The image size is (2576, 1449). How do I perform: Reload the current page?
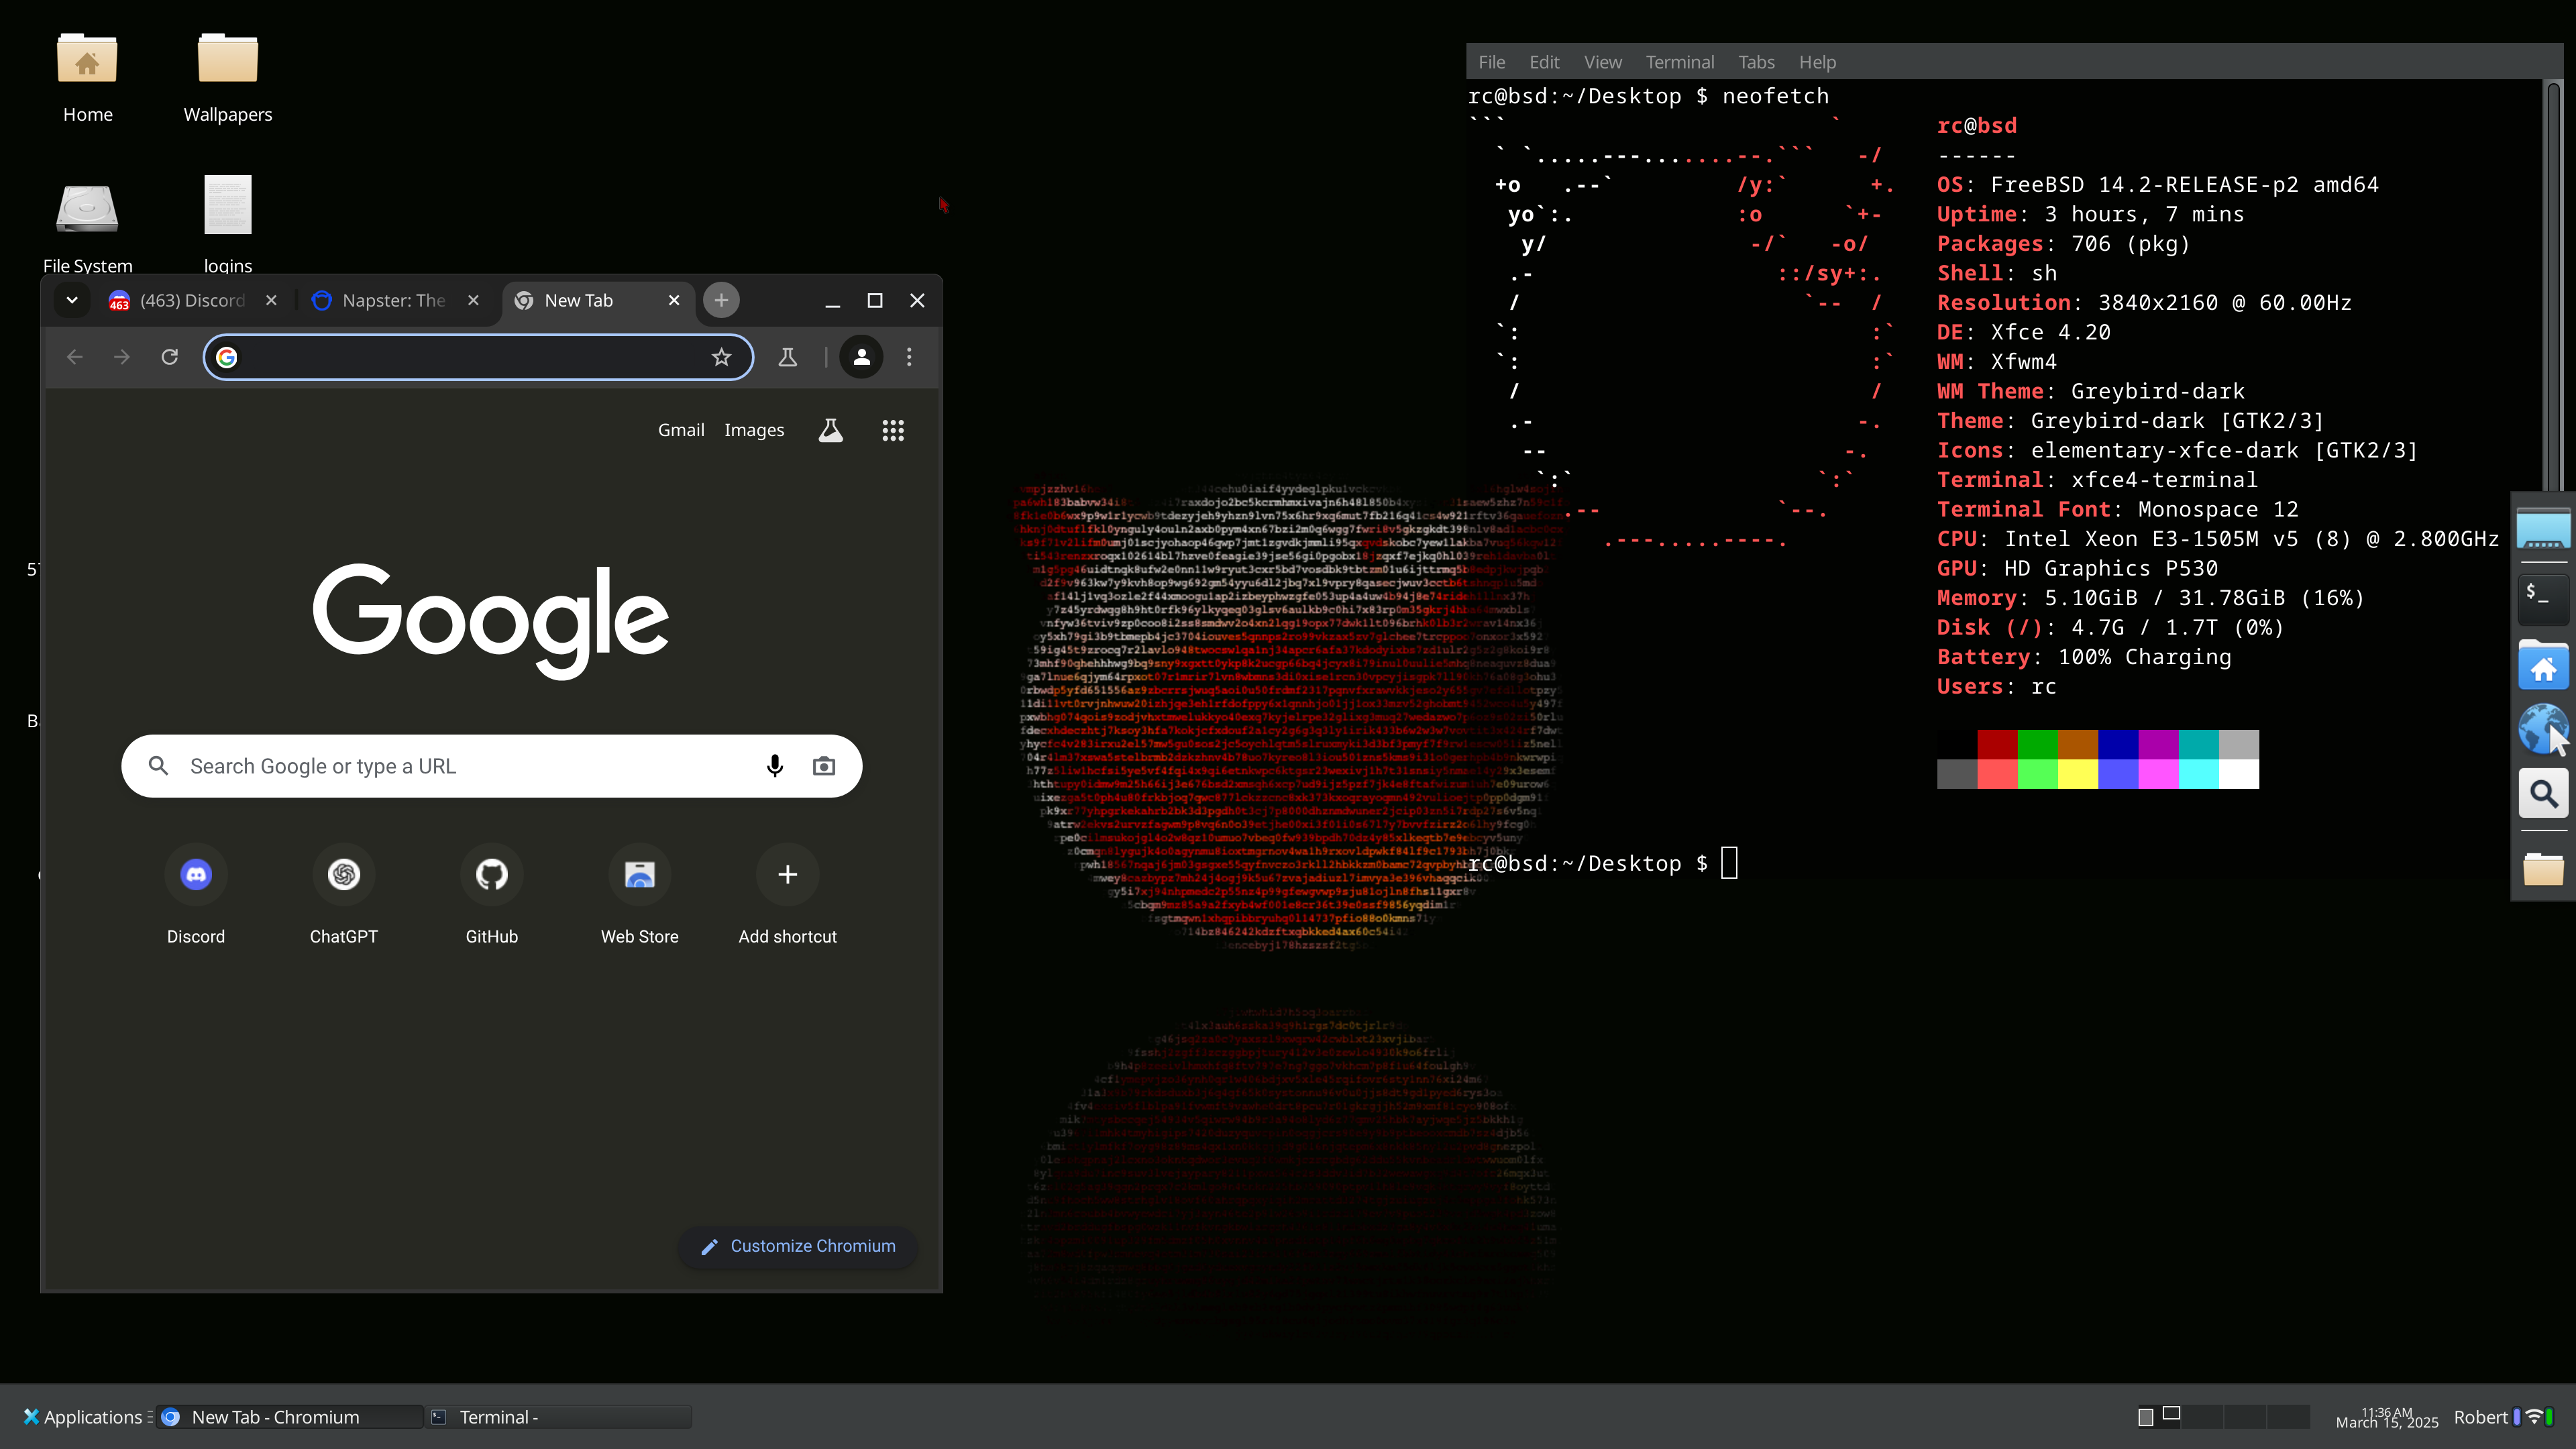coord(170,357)
